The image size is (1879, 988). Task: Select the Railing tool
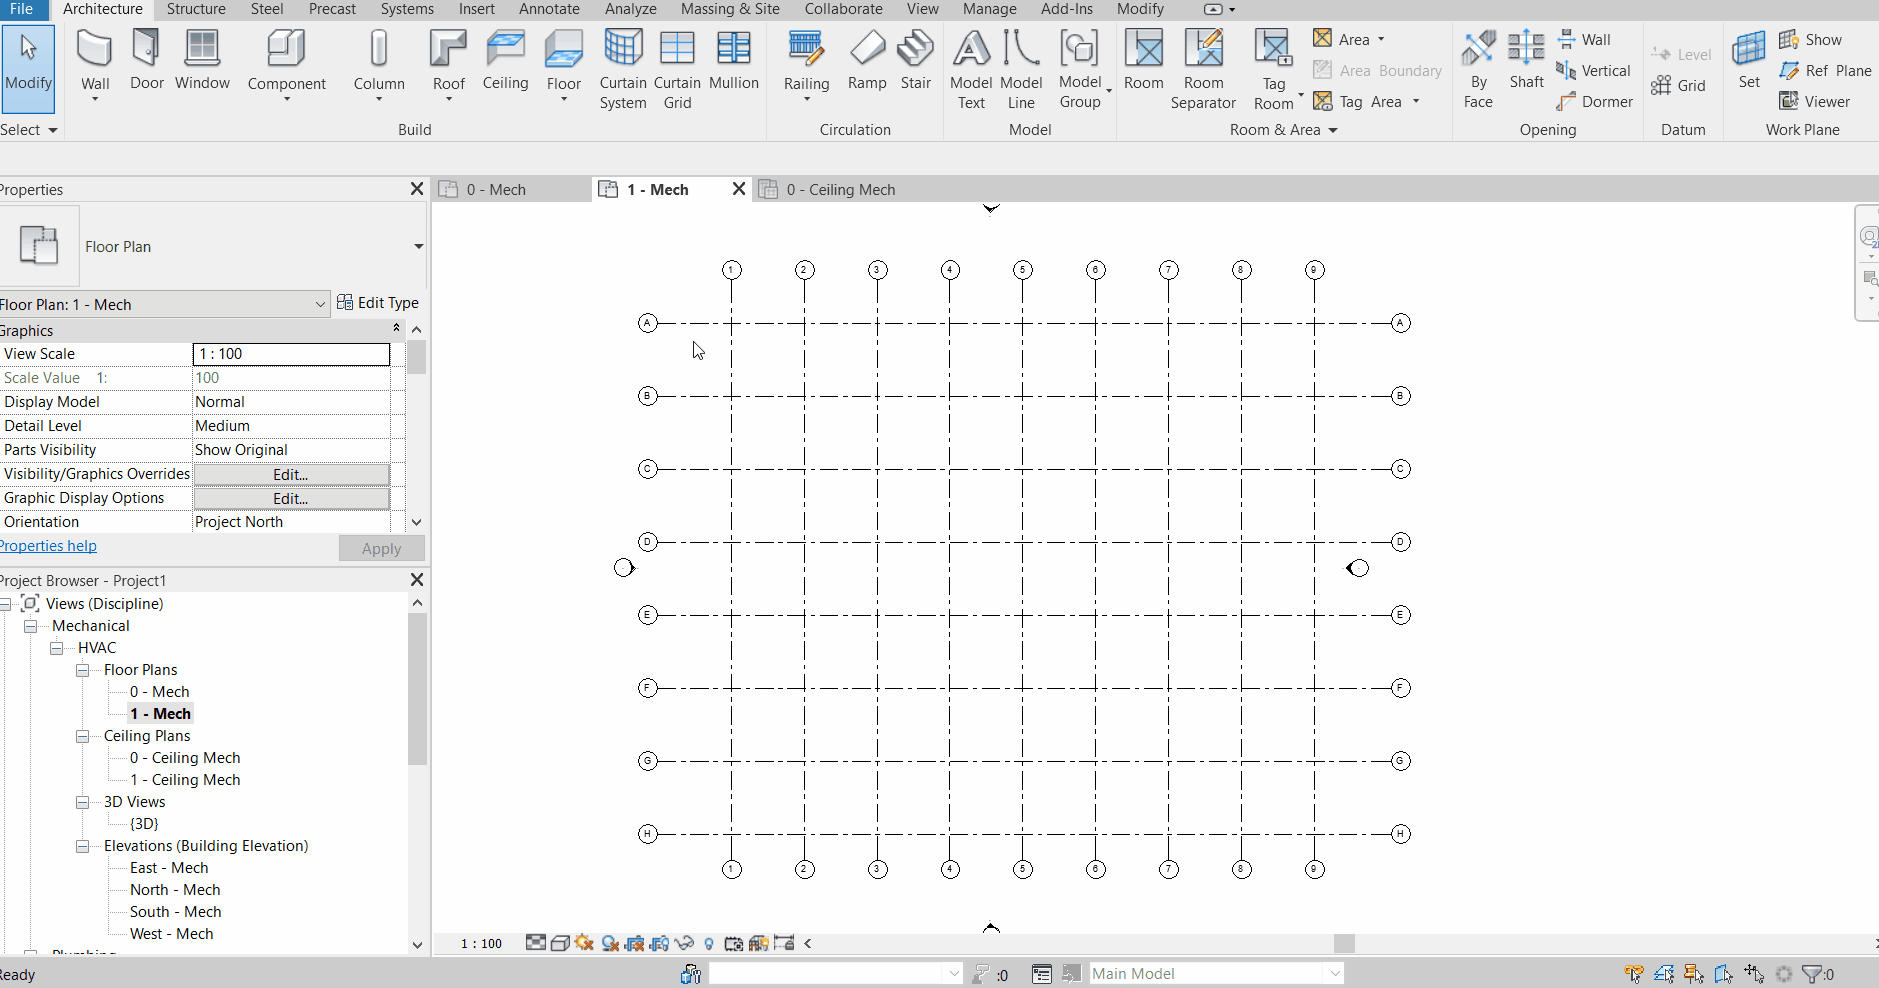click(x=806, y=64)
